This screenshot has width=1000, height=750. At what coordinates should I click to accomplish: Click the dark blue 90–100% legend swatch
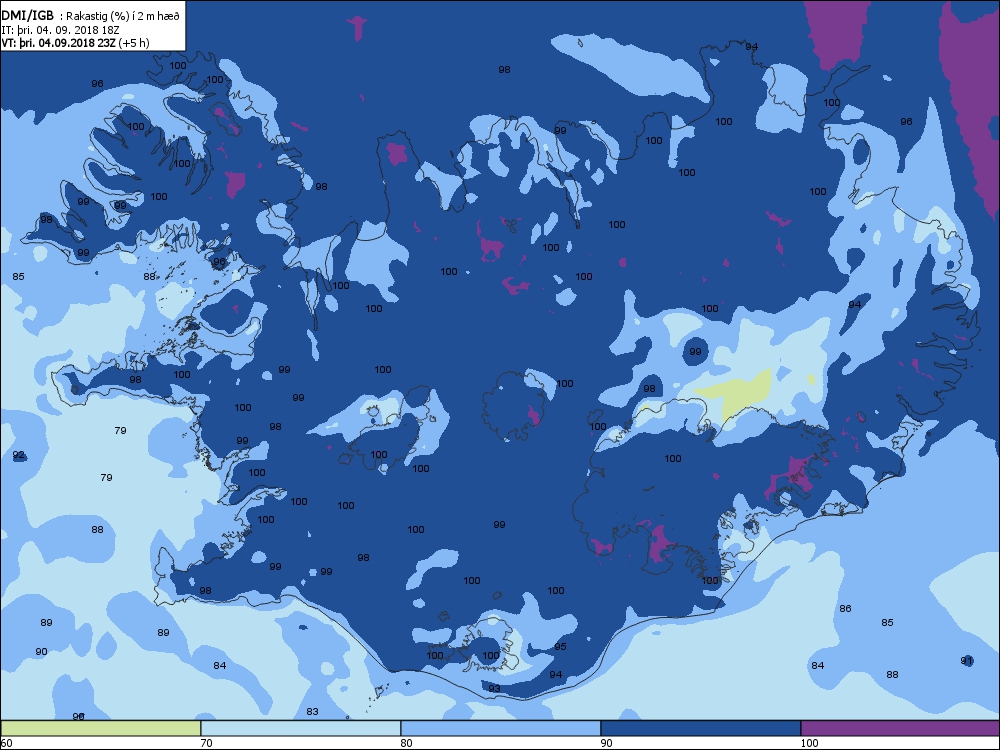pos(700,728)
